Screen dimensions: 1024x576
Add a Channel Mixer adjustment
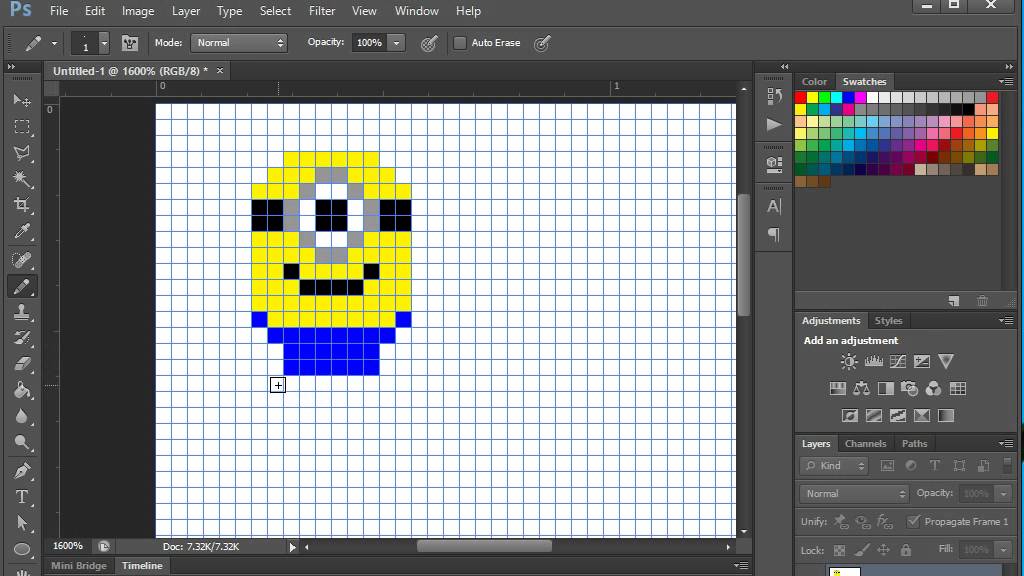pyautogui.click(x=933, y=389)
